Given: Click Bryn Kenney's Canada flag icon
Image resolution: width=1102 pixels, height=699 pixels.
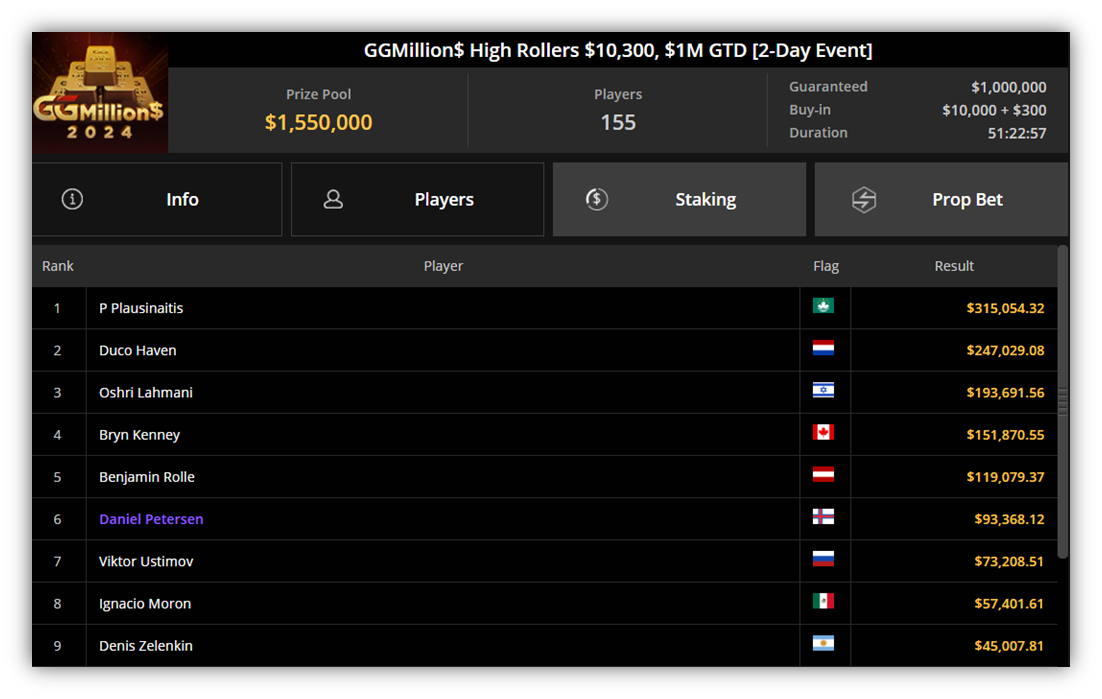Looking at the screenshot, I should [x=823, y=432].
